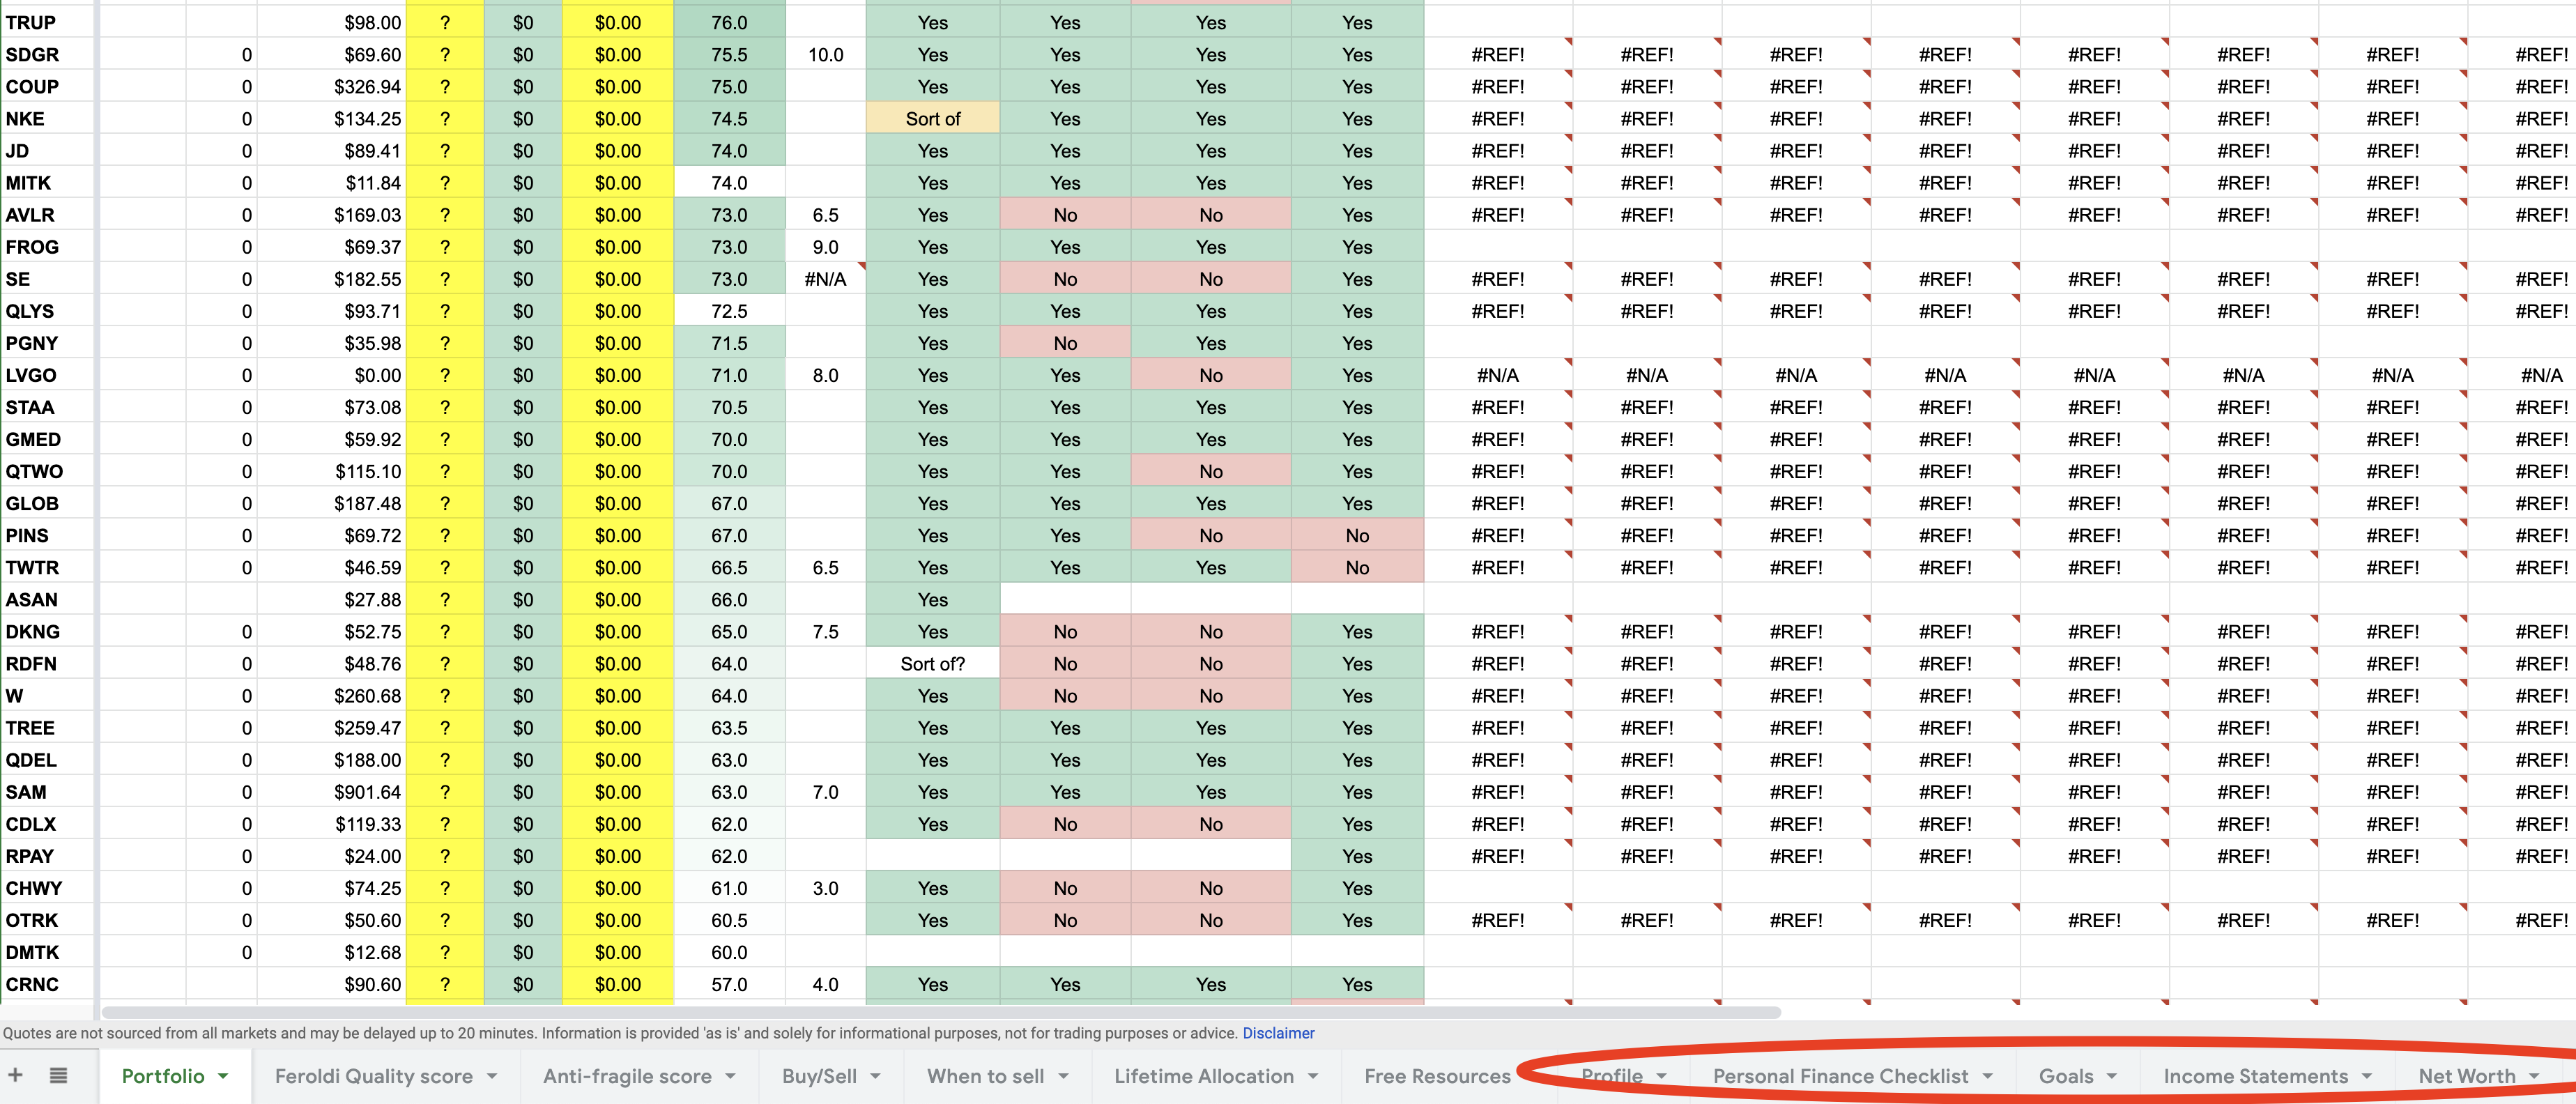
Task: Open Portfolio tab dropdown arrow
Action: pos(223,1076)
